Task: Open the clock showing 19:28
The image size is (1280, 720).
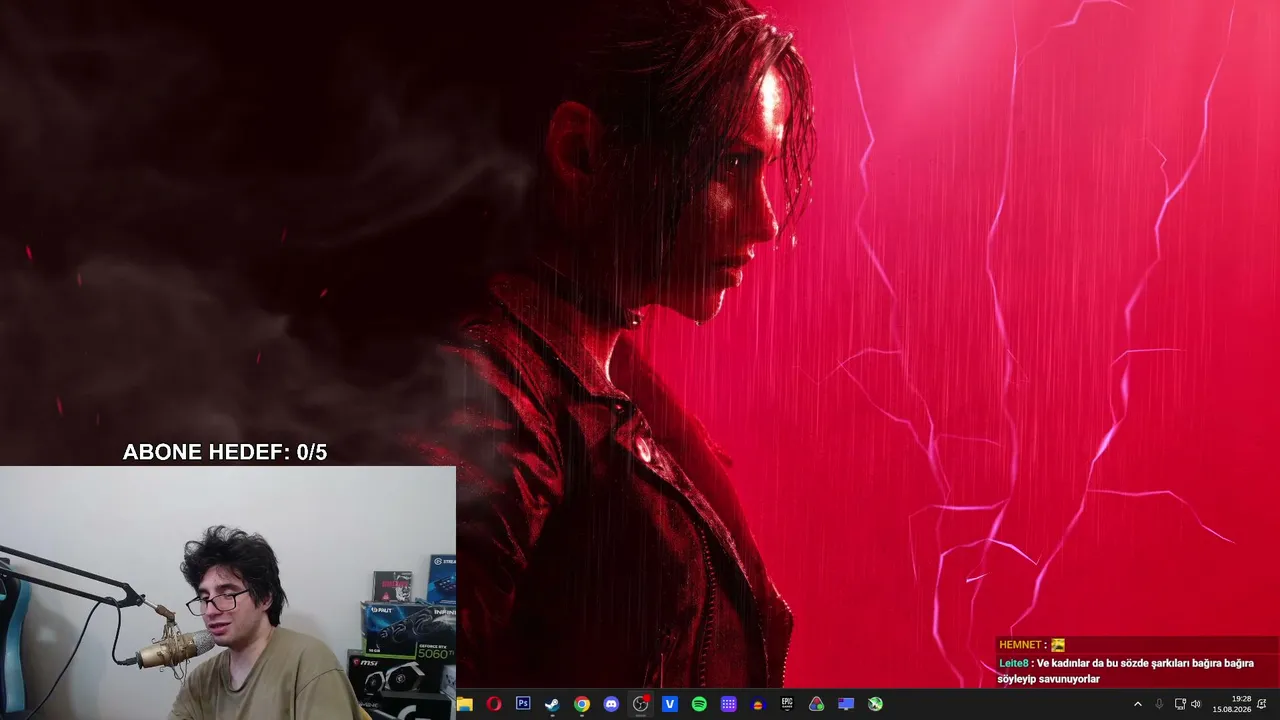Action: click(1232, 704)
